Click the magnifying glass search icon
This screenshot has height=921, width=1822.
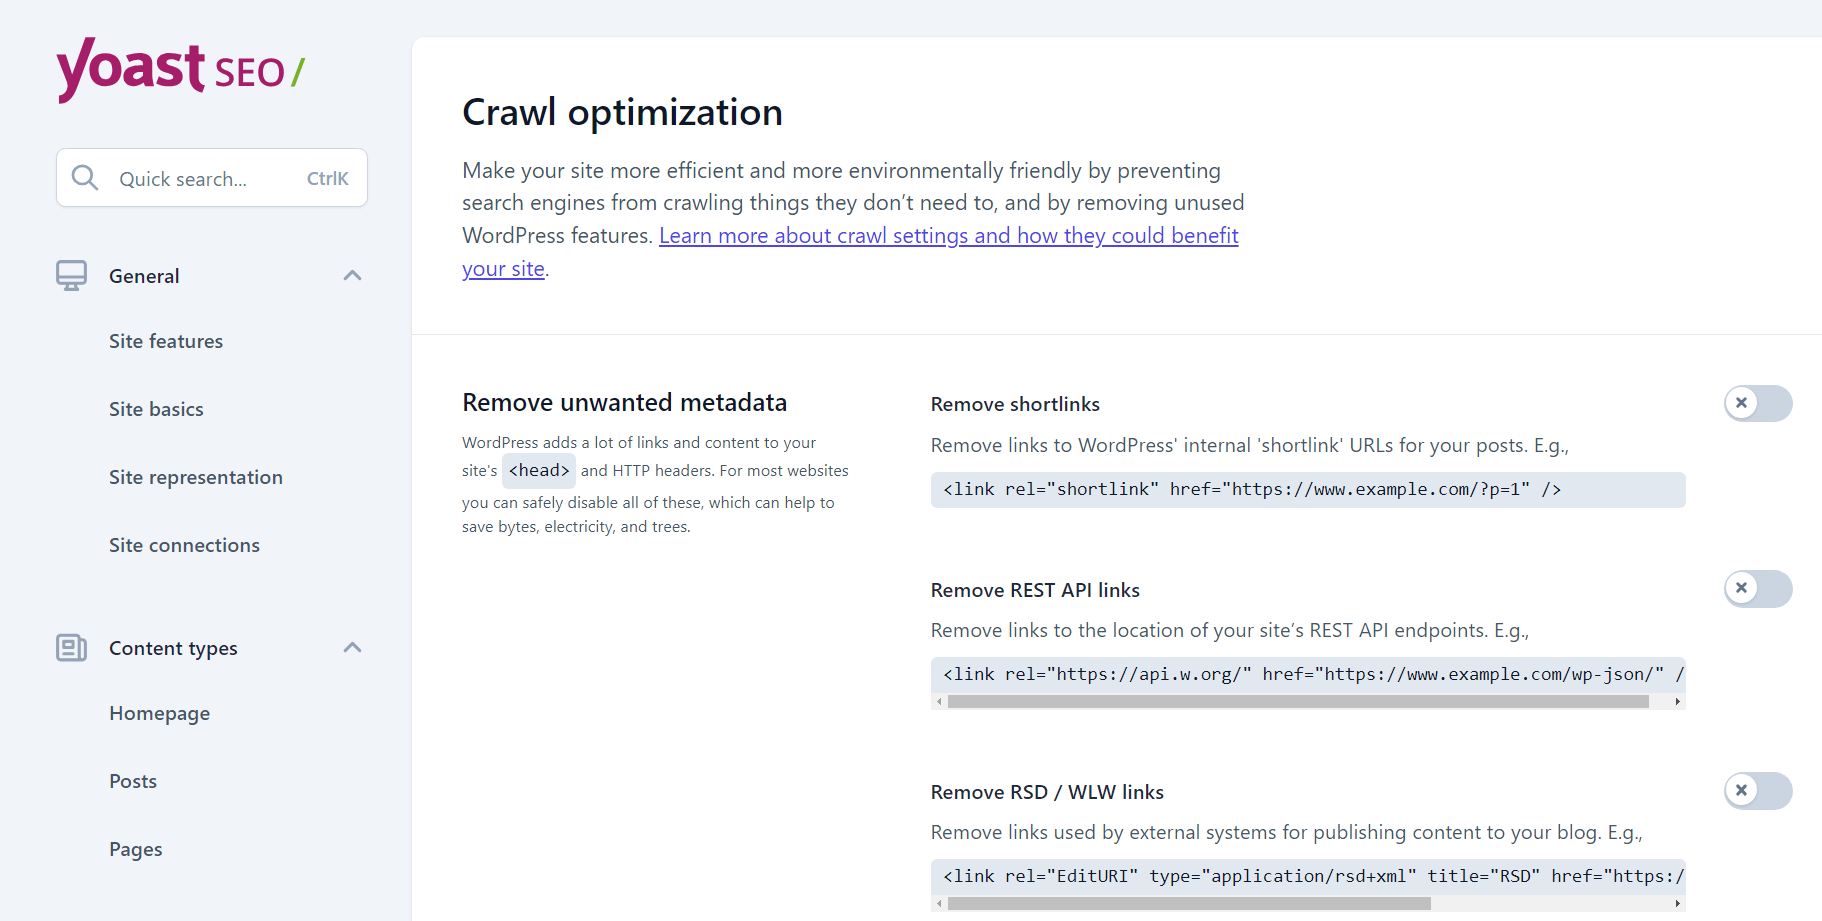click(85, 178)
